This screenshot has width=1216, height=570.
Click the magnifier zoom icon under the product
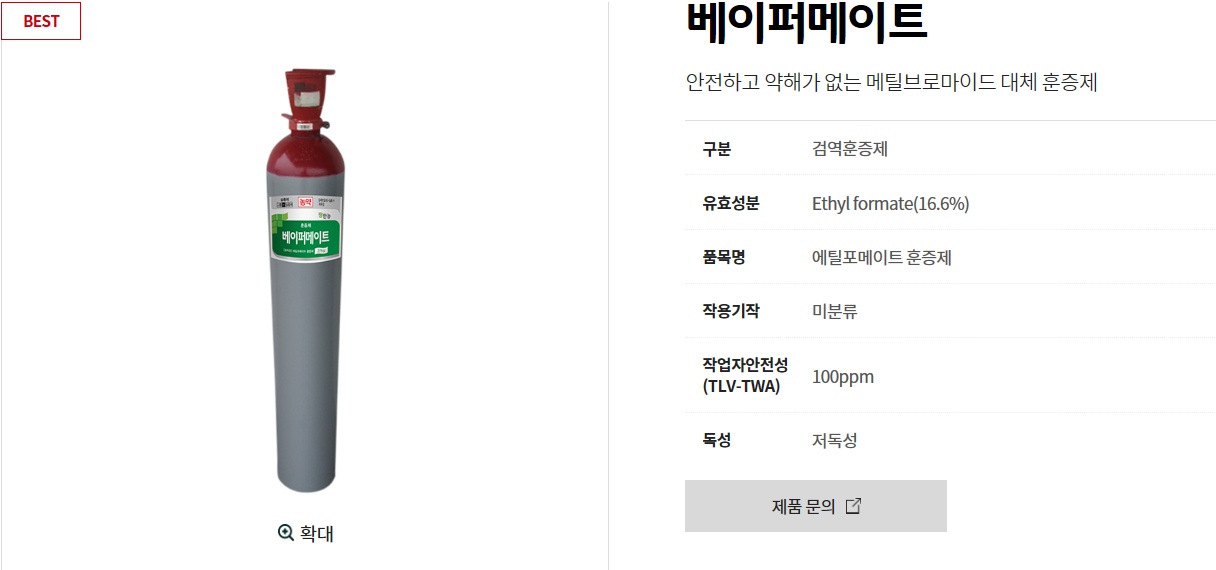tap(286, 533)
